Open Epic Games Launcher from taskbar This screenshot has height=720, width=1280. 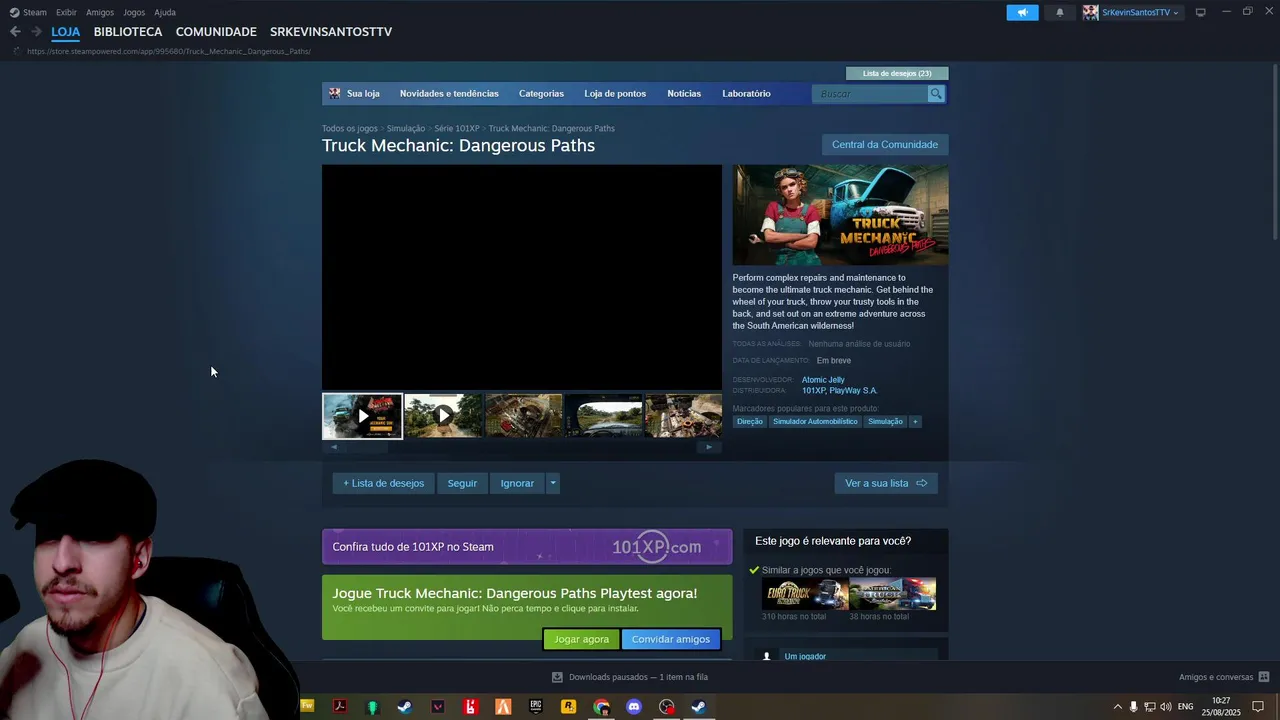tap(536, 707)
